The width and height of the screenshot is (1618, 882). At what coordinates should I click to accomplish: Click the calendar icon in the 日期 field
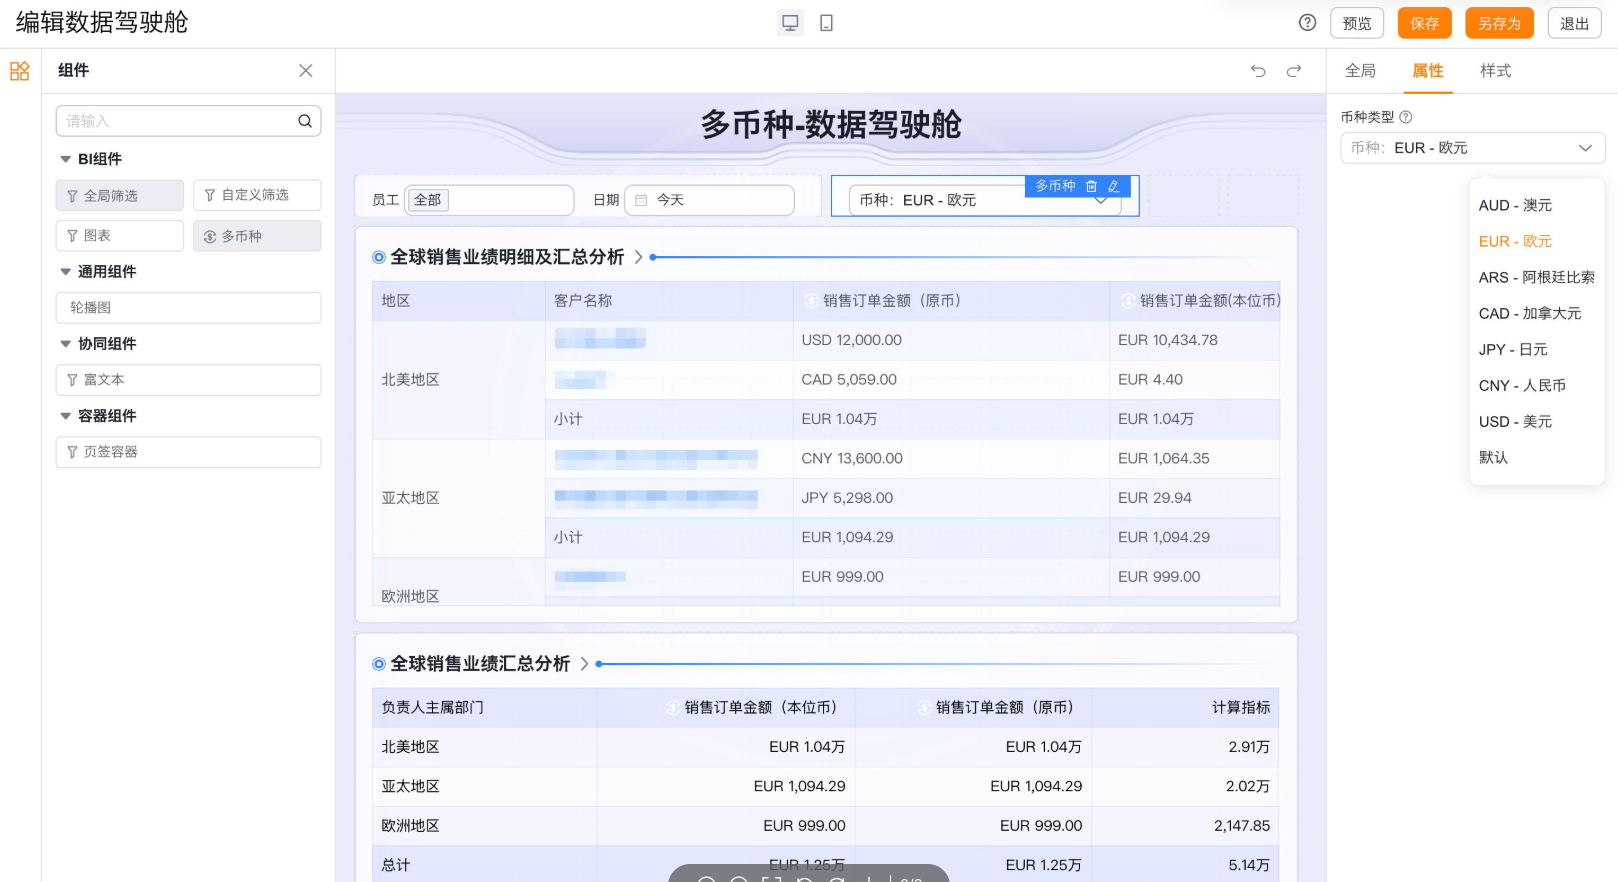point(642,200)
